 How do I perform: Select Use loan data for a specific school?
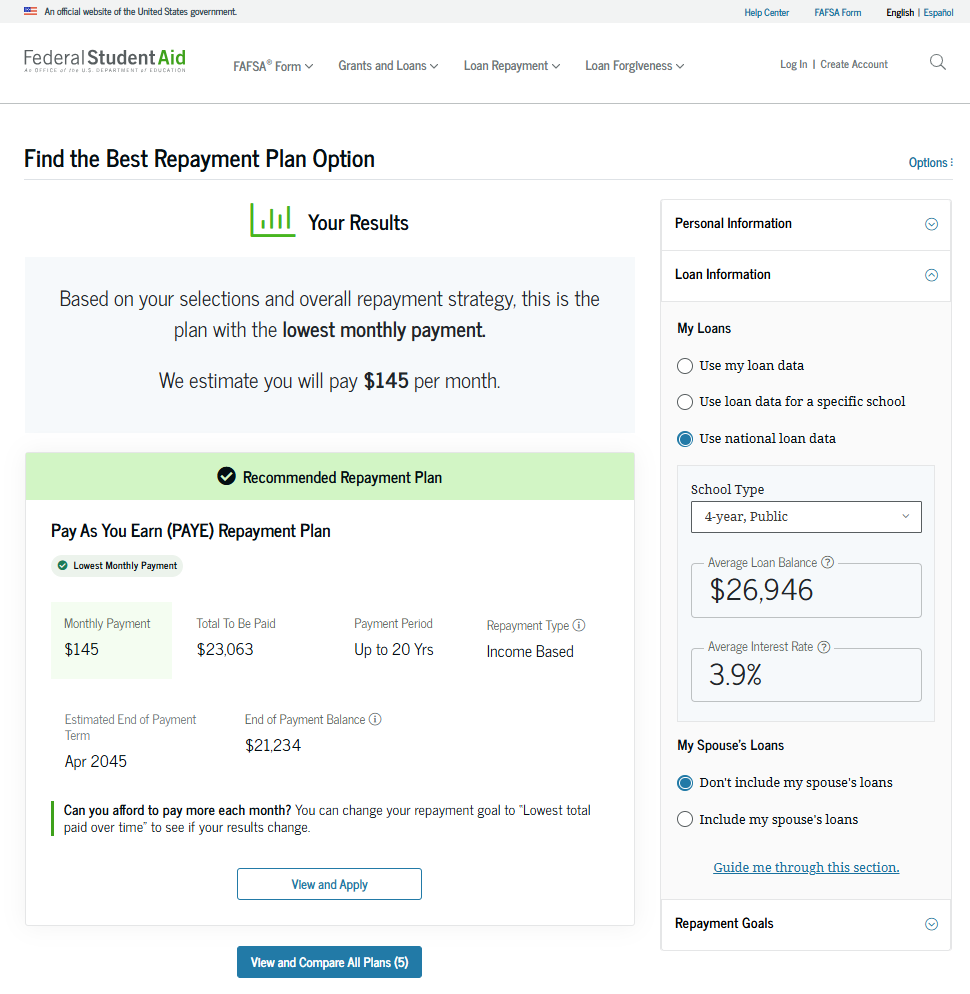click(x=685, y=402)
